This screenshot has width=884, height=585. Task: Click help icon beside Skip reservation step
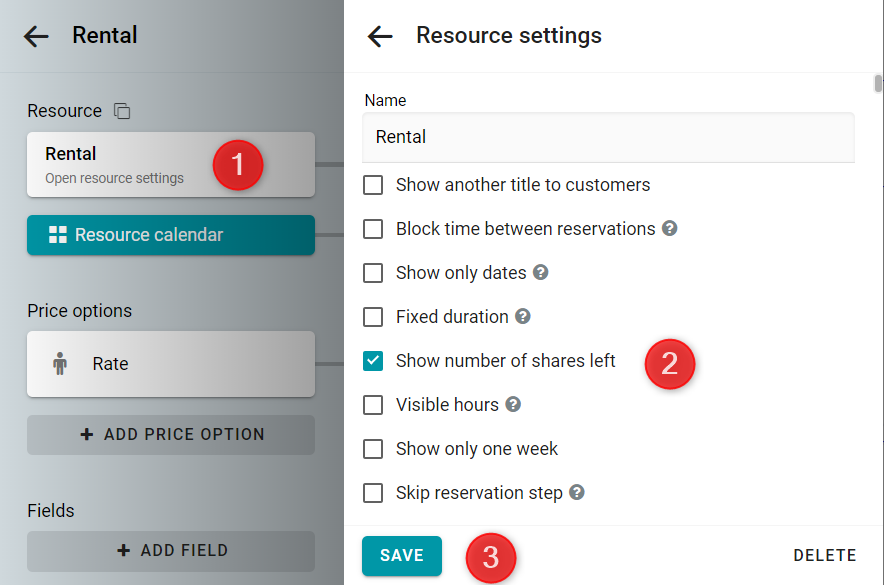tap(577, 492)
